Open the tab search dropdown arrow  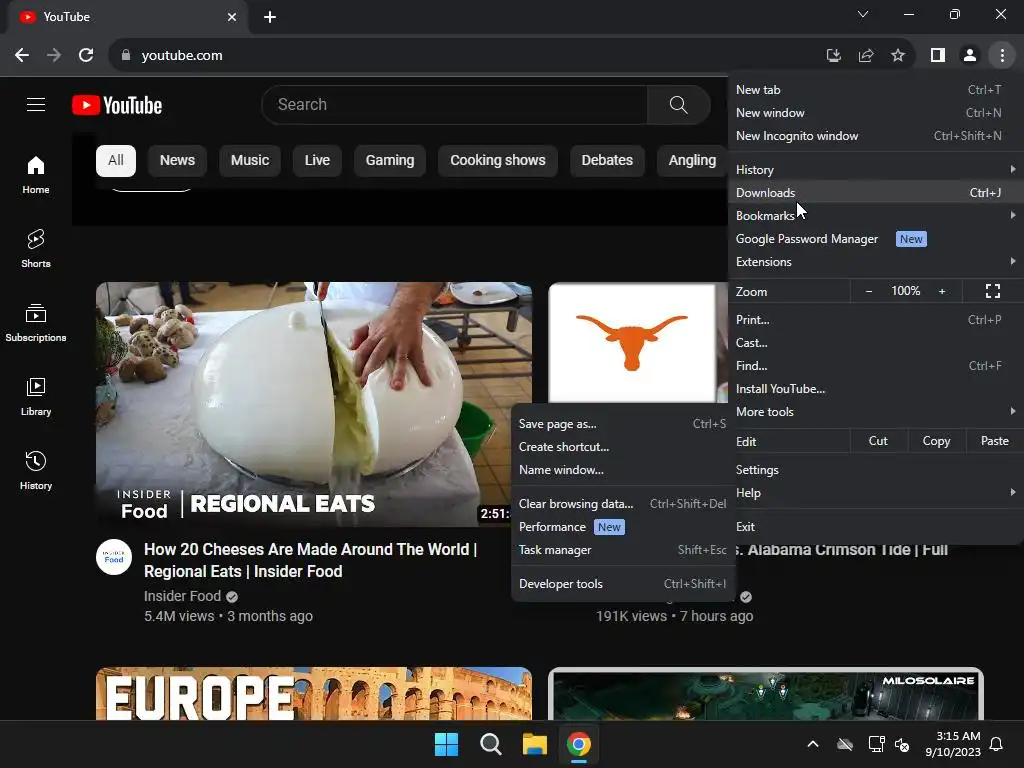point(863,14)
